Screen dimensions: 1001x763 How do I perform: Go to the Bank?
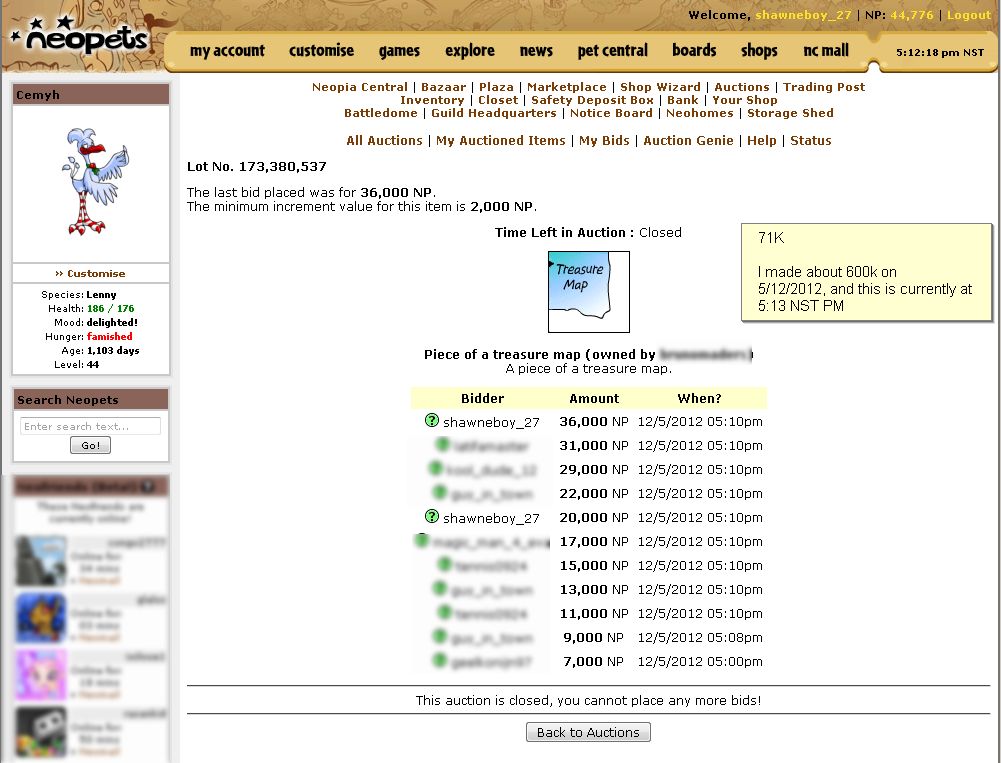(682, 100)
